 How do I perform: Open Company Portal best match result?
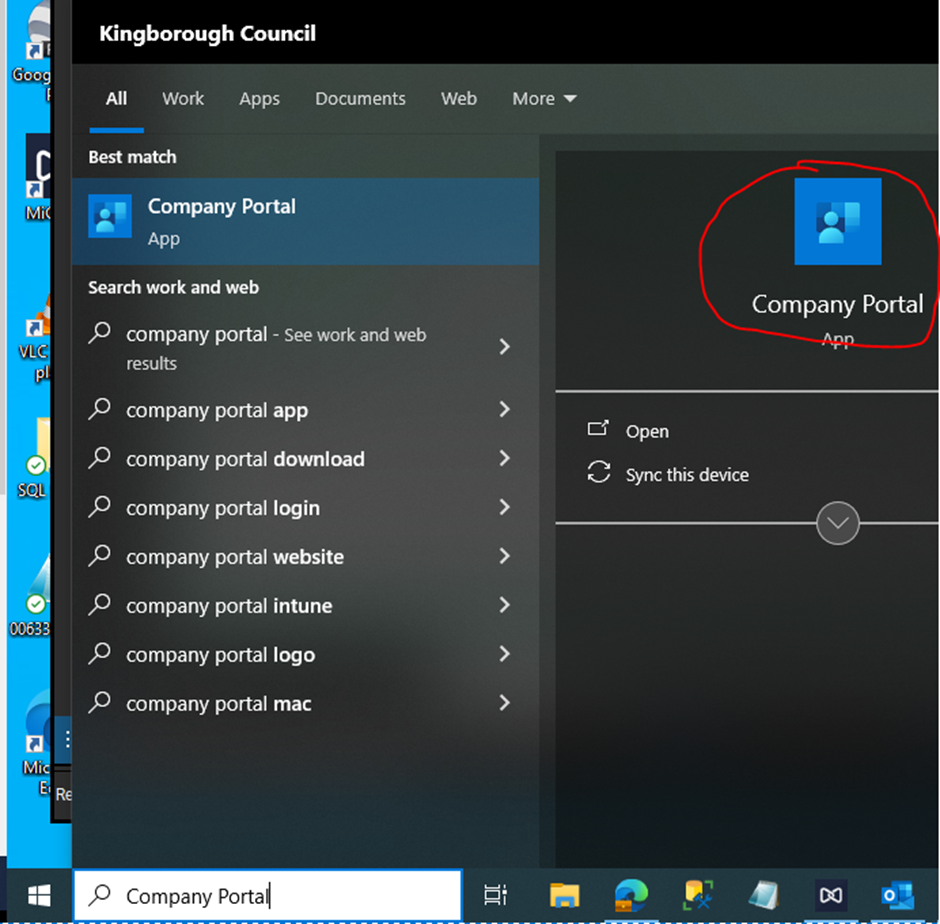pyautogui.click(x=305, y=221)
